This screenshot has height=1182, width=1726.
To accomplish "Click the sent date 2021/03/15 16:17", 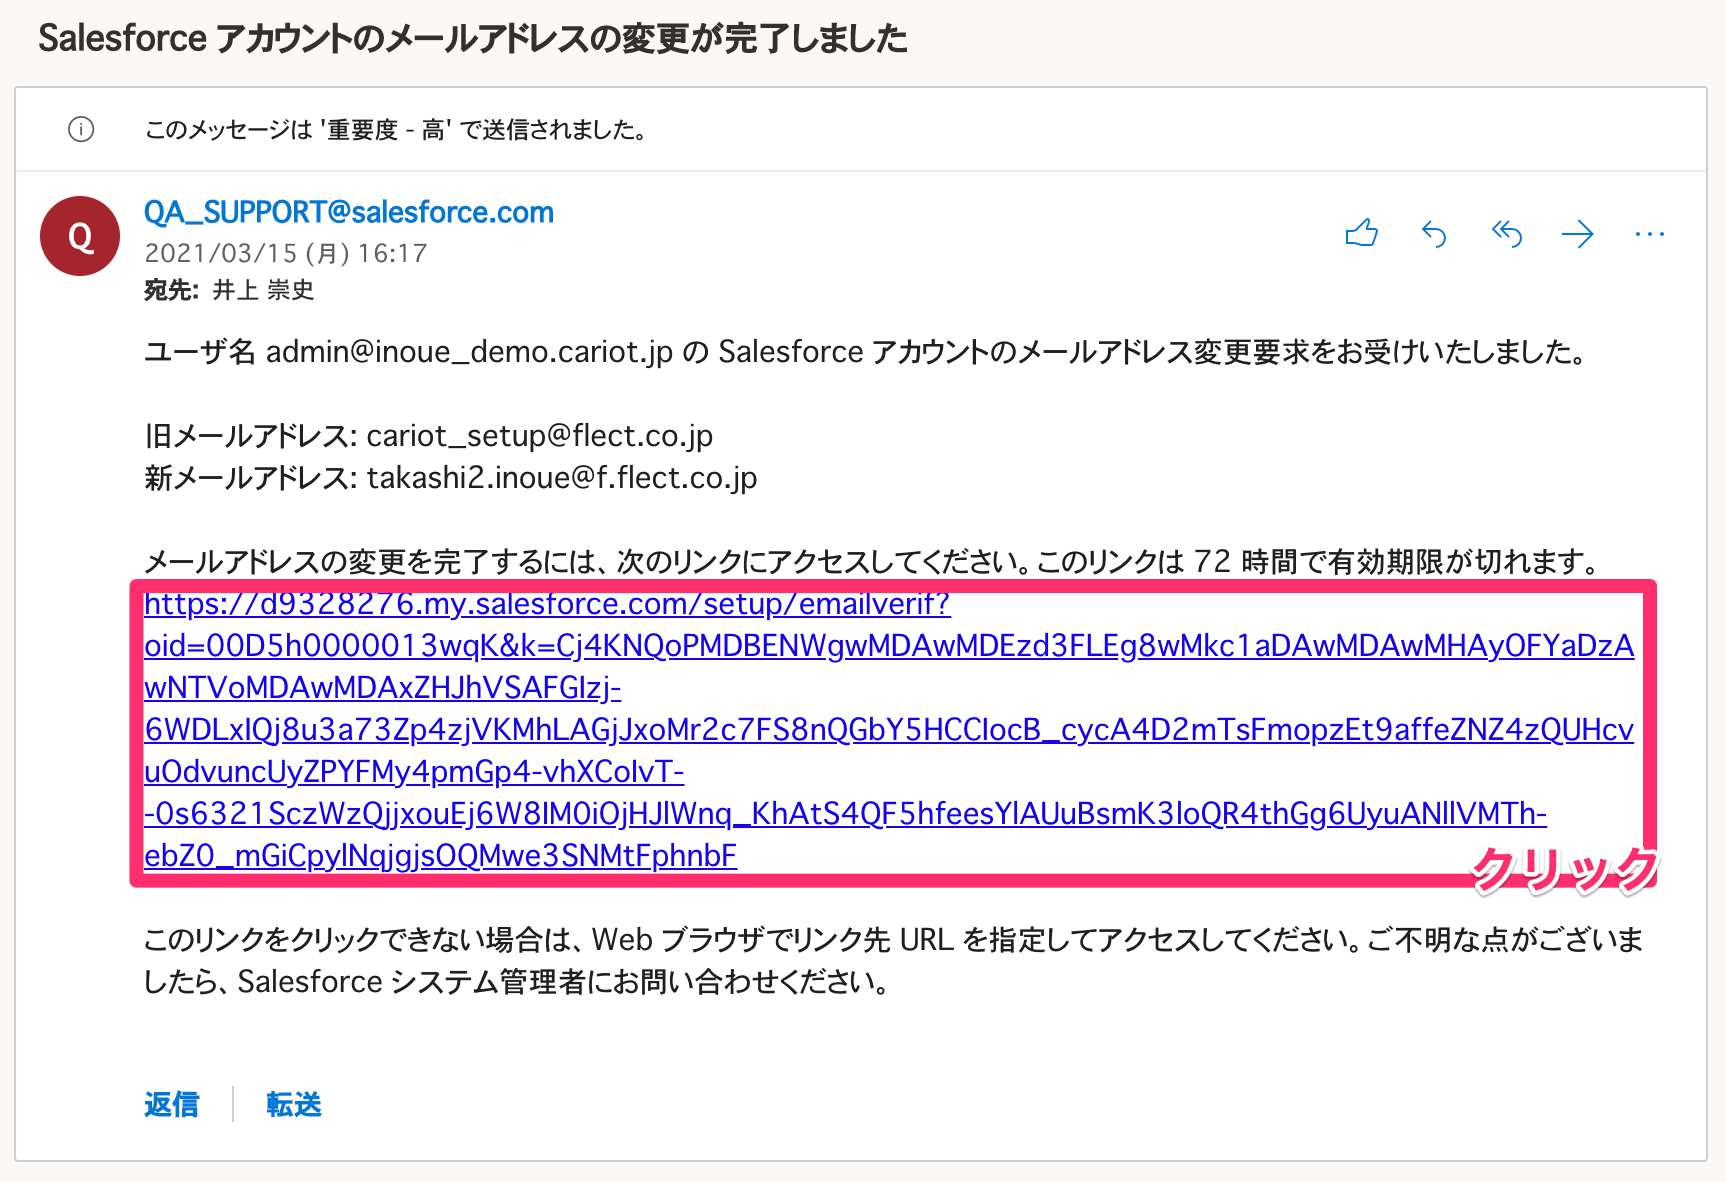I will click(x=286, y=253).
